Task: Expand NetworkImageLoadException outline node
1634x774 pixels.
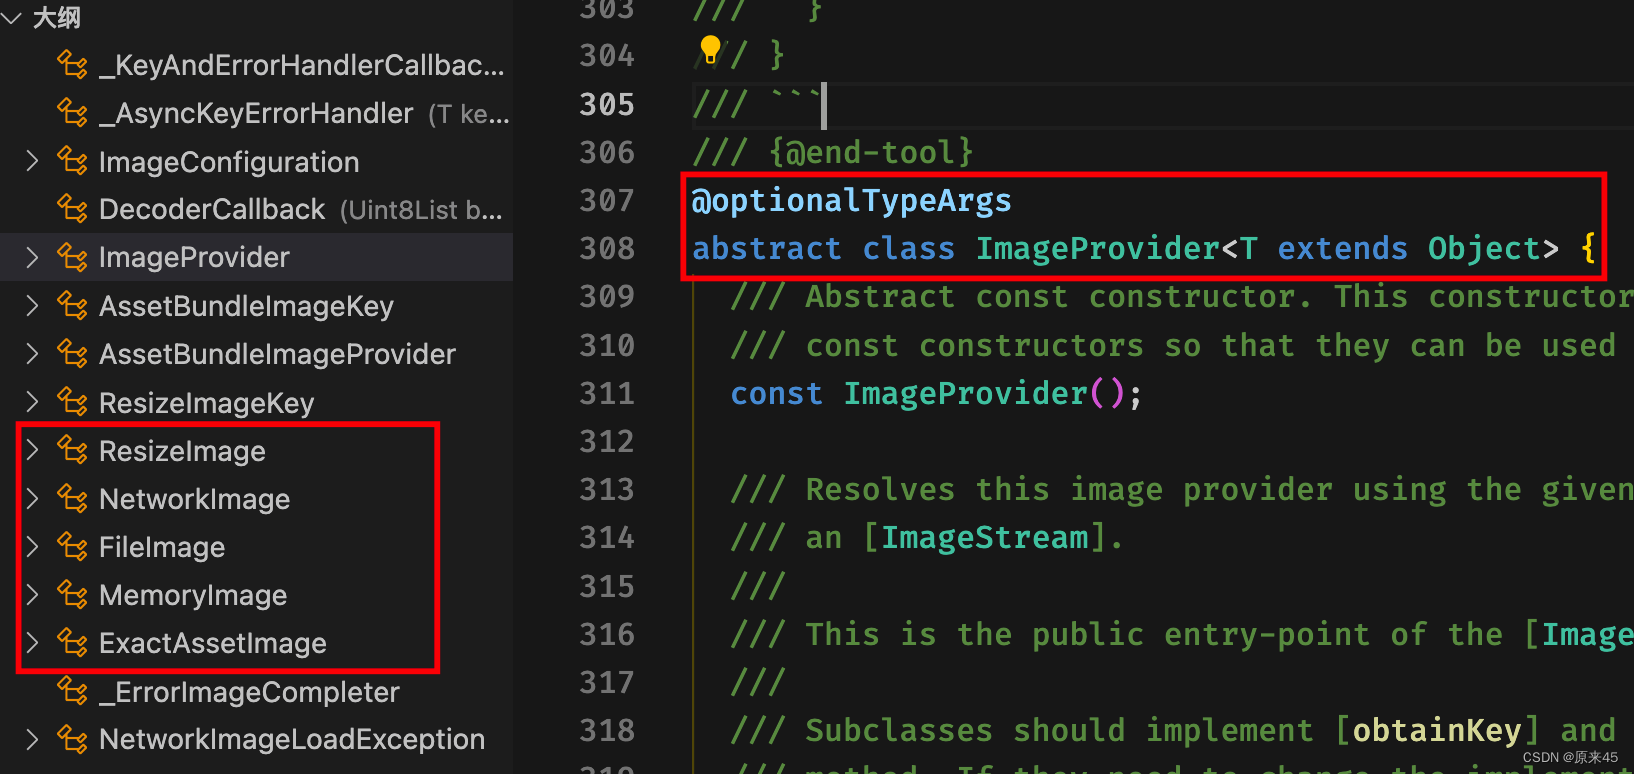Action: point(32,739)
